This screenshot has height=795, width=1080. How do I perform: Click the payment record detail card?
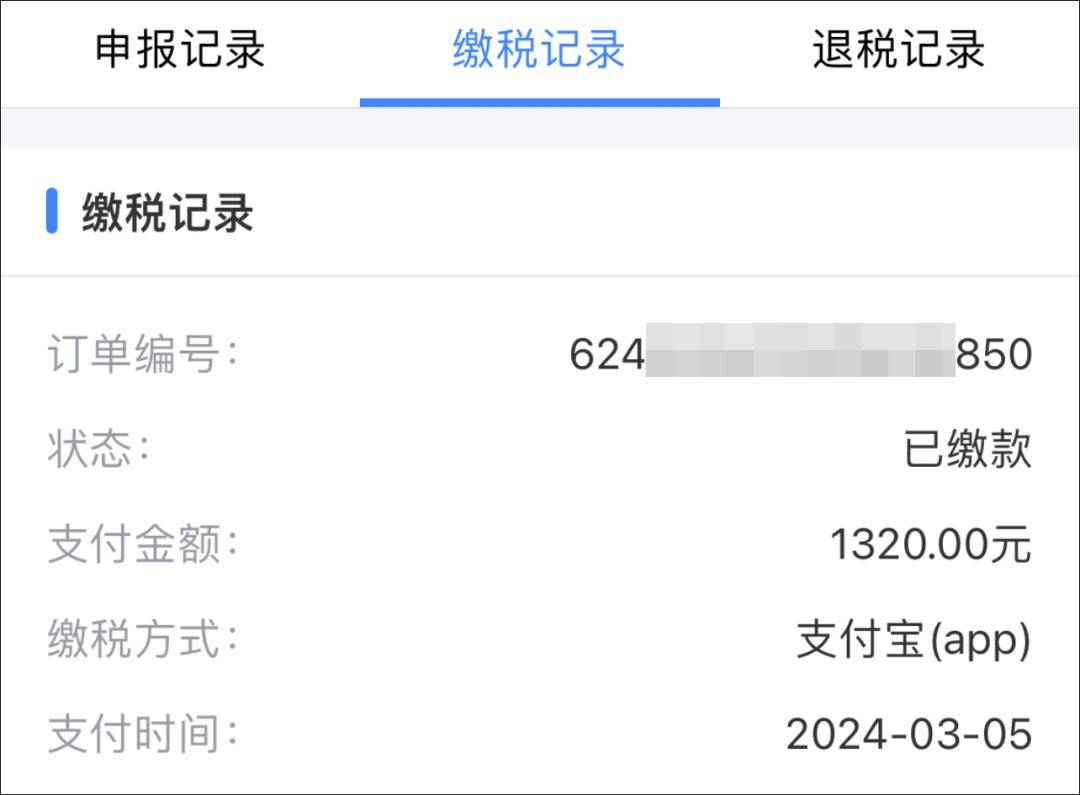point(540,545)
